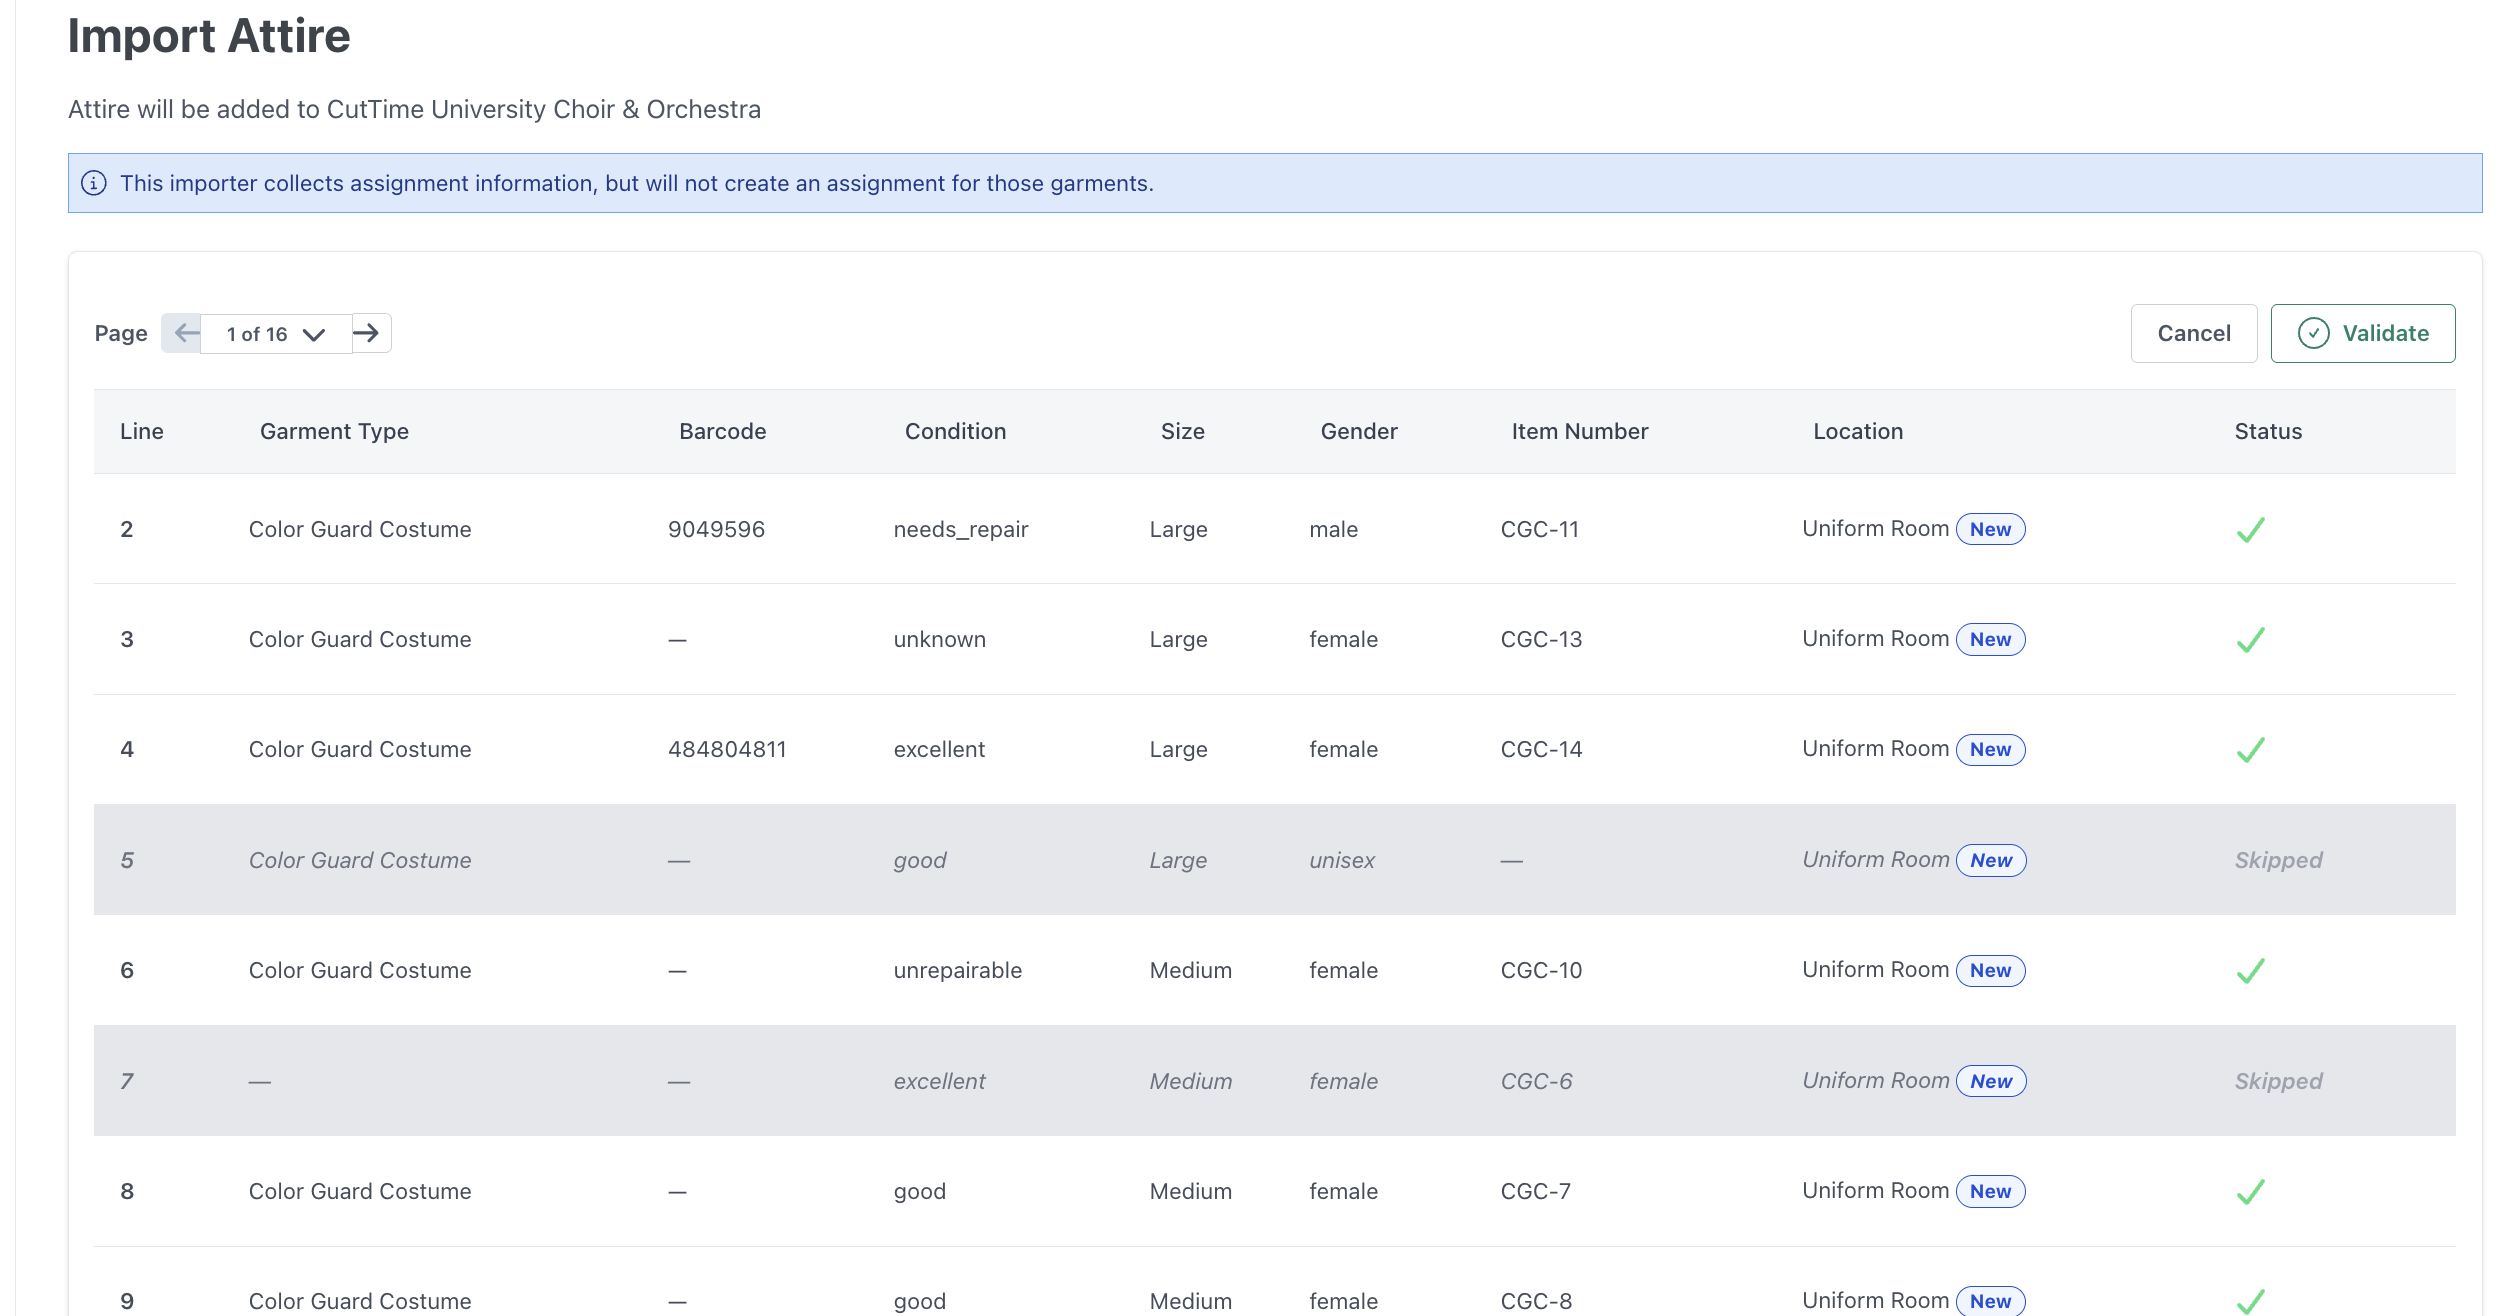Click the previous page arrow
This screenshot has height=1316, width=2518.
point(184,333)
